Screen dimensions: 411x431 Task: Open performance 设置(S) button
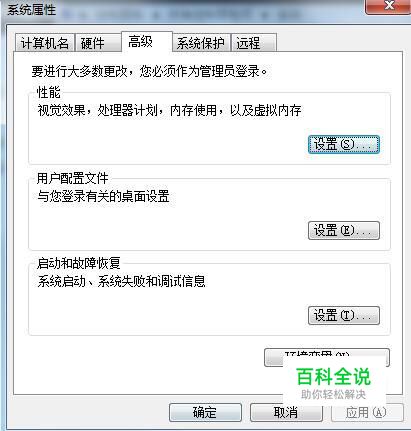[344, 144]
